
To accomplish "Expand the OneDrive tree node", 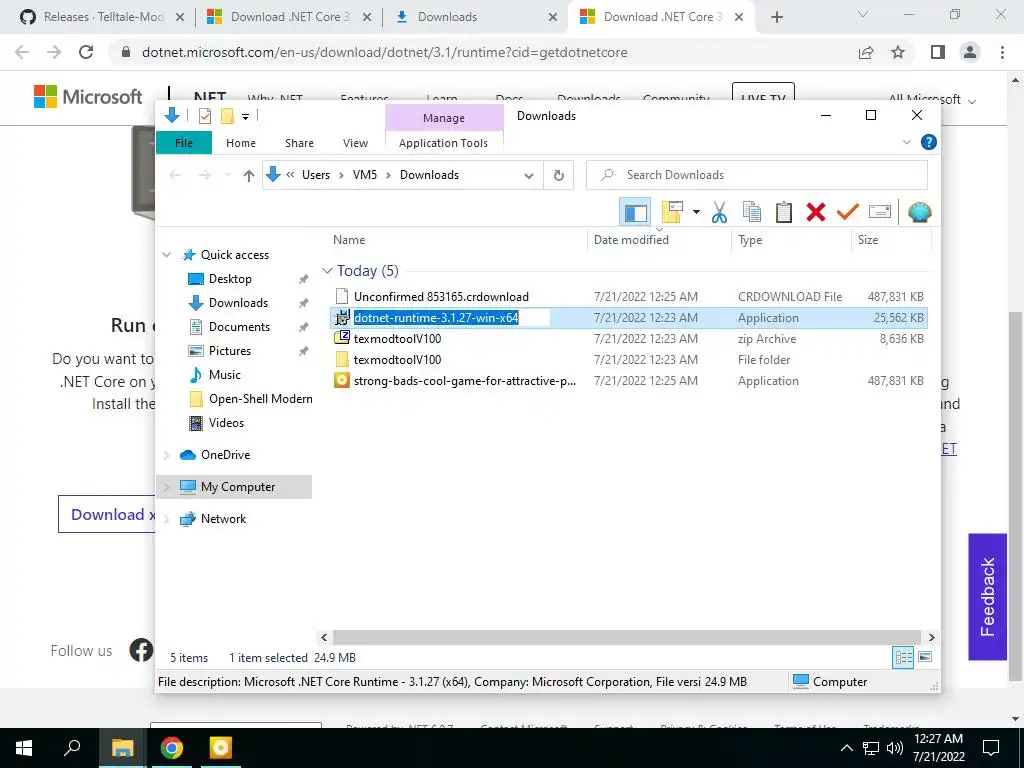I will click(167, 455).
